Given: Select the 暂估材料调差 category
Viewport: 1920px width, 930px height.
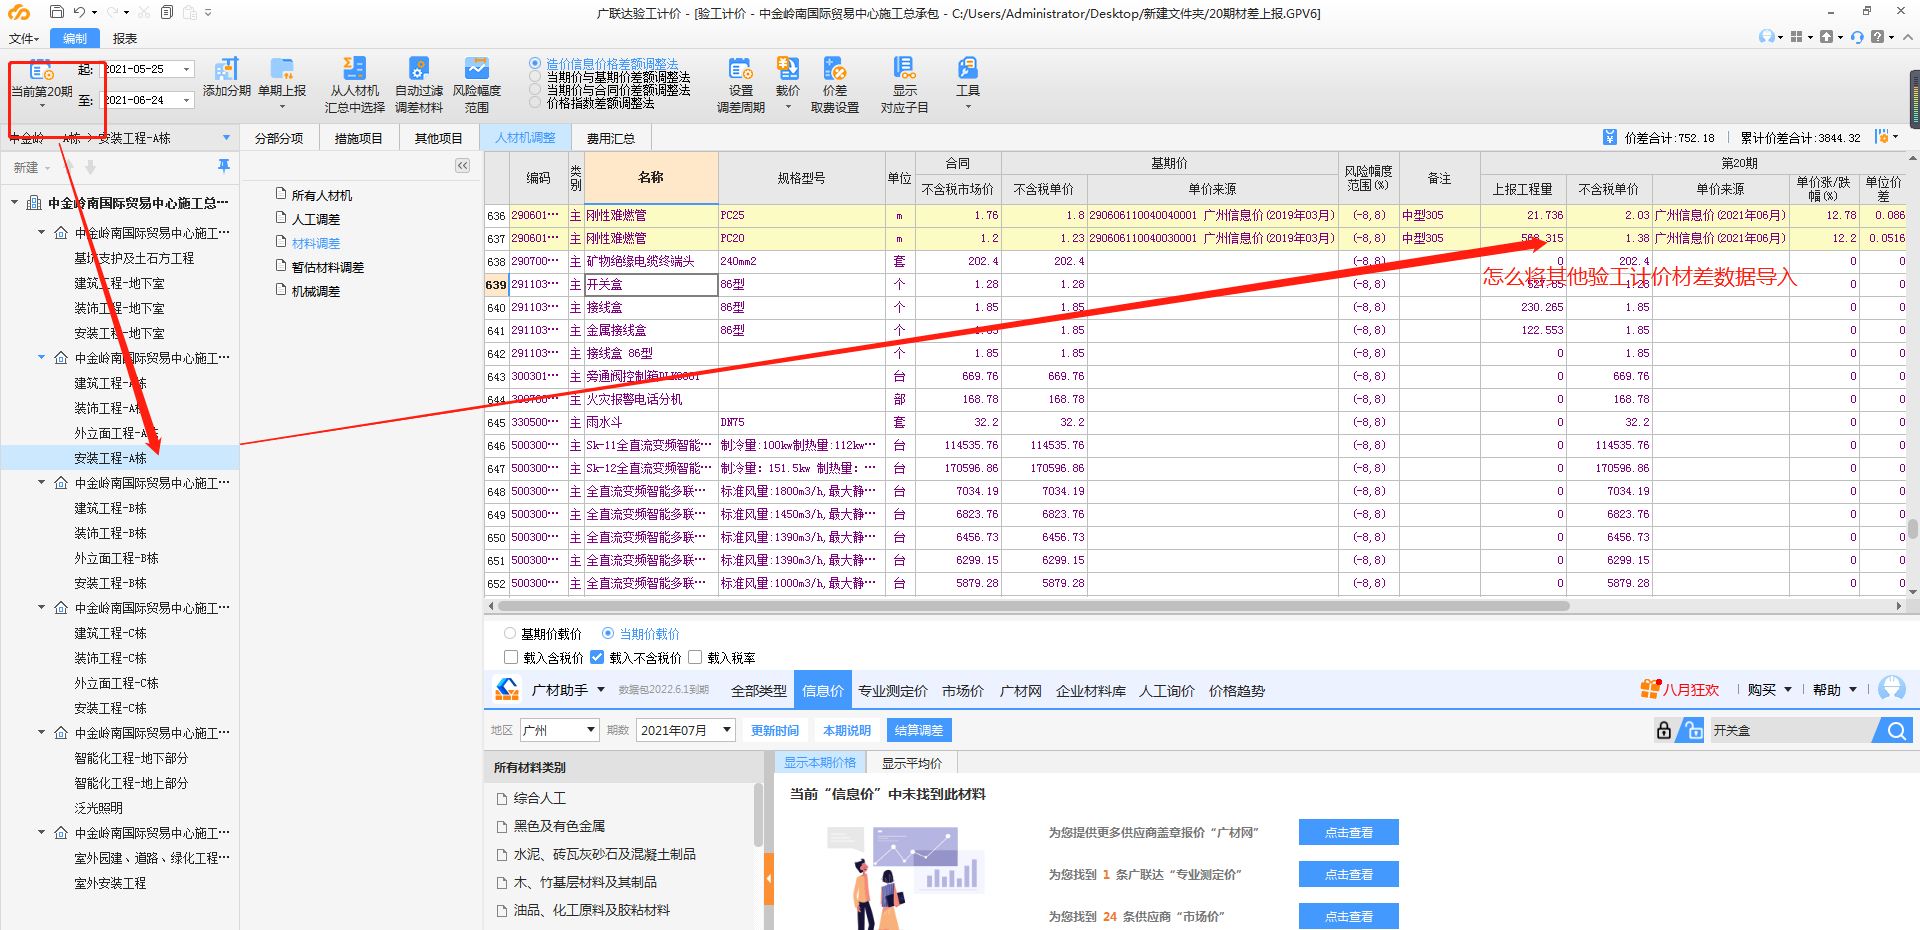Looking at the screenshot, I should (x=327, y=267).
